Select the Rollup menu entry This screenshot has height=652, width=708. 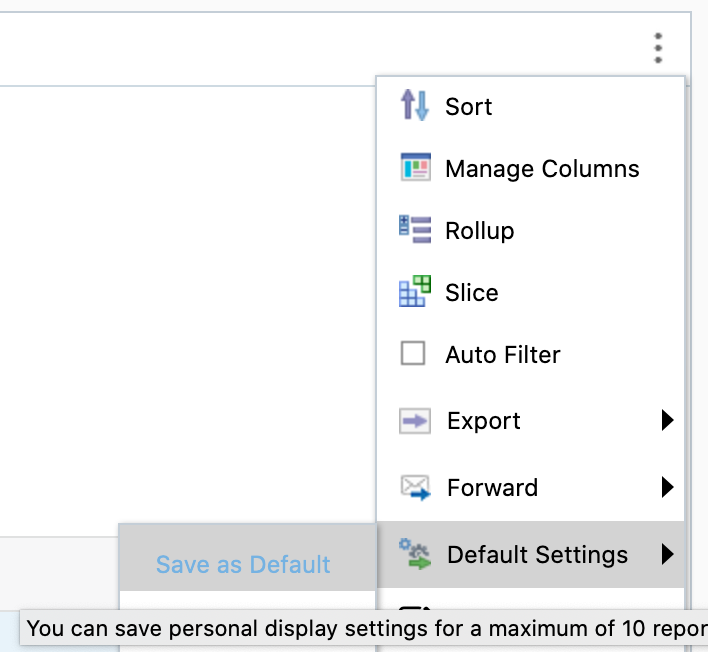point(480,231)
